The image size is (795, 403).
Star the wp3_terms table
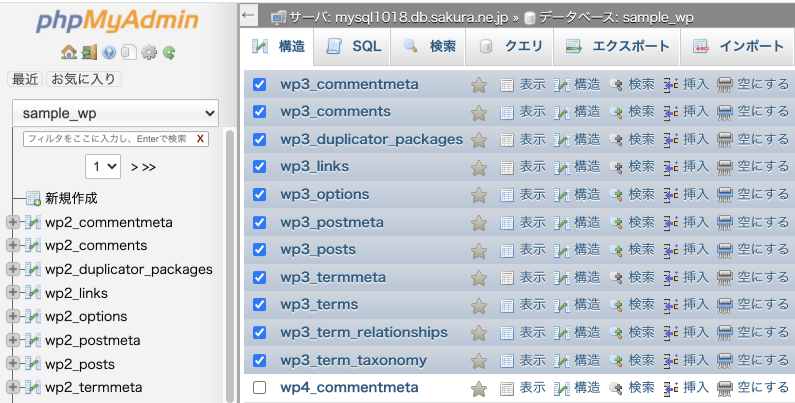479,306
